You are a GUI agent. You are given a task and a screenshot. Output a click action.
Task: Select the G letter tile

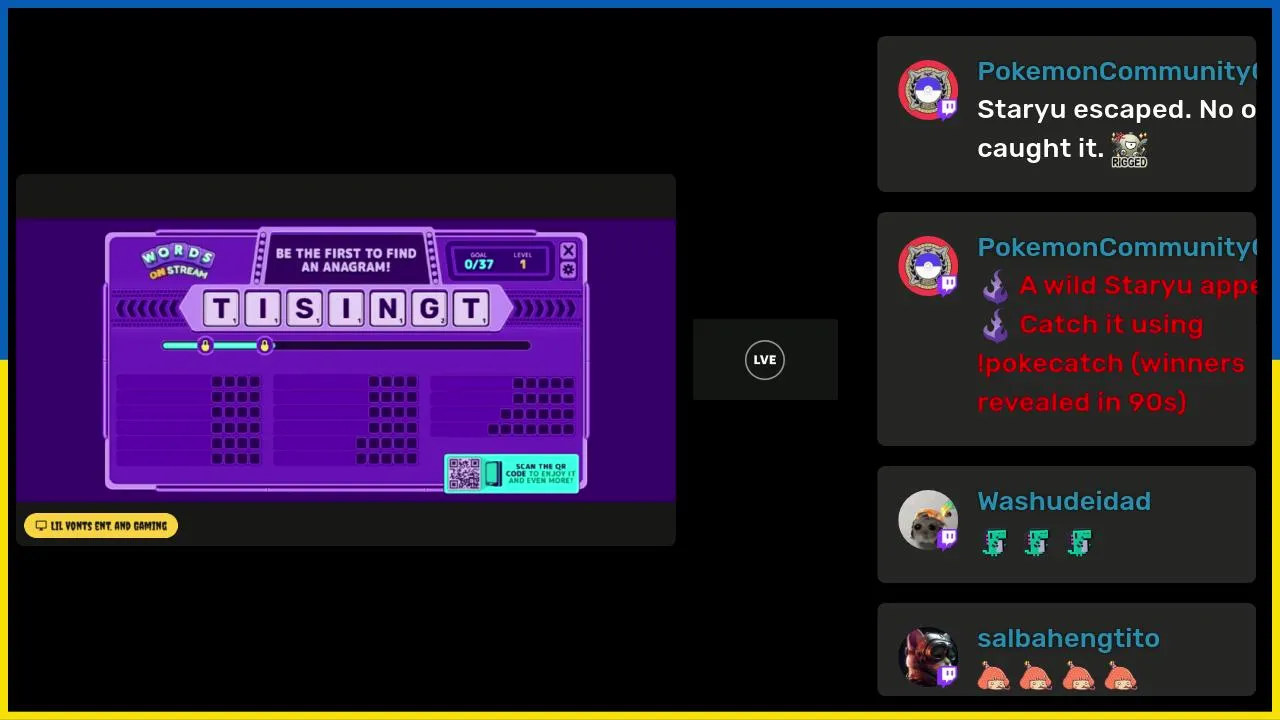pyautogui.click(x=428, y=309)
